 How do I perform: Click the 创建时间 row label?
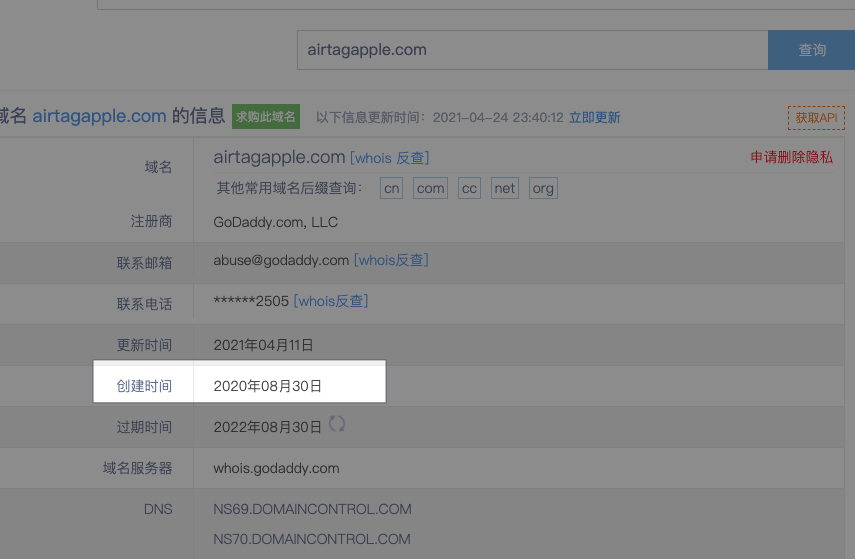144,386
